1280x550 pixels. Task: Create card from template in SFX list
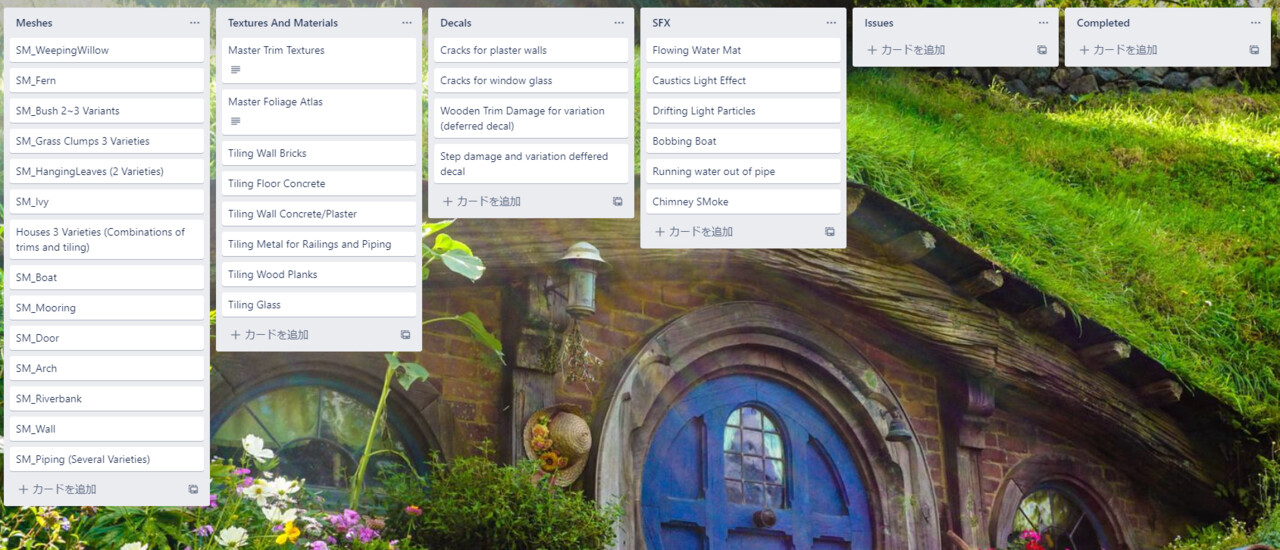pos(829,232)
